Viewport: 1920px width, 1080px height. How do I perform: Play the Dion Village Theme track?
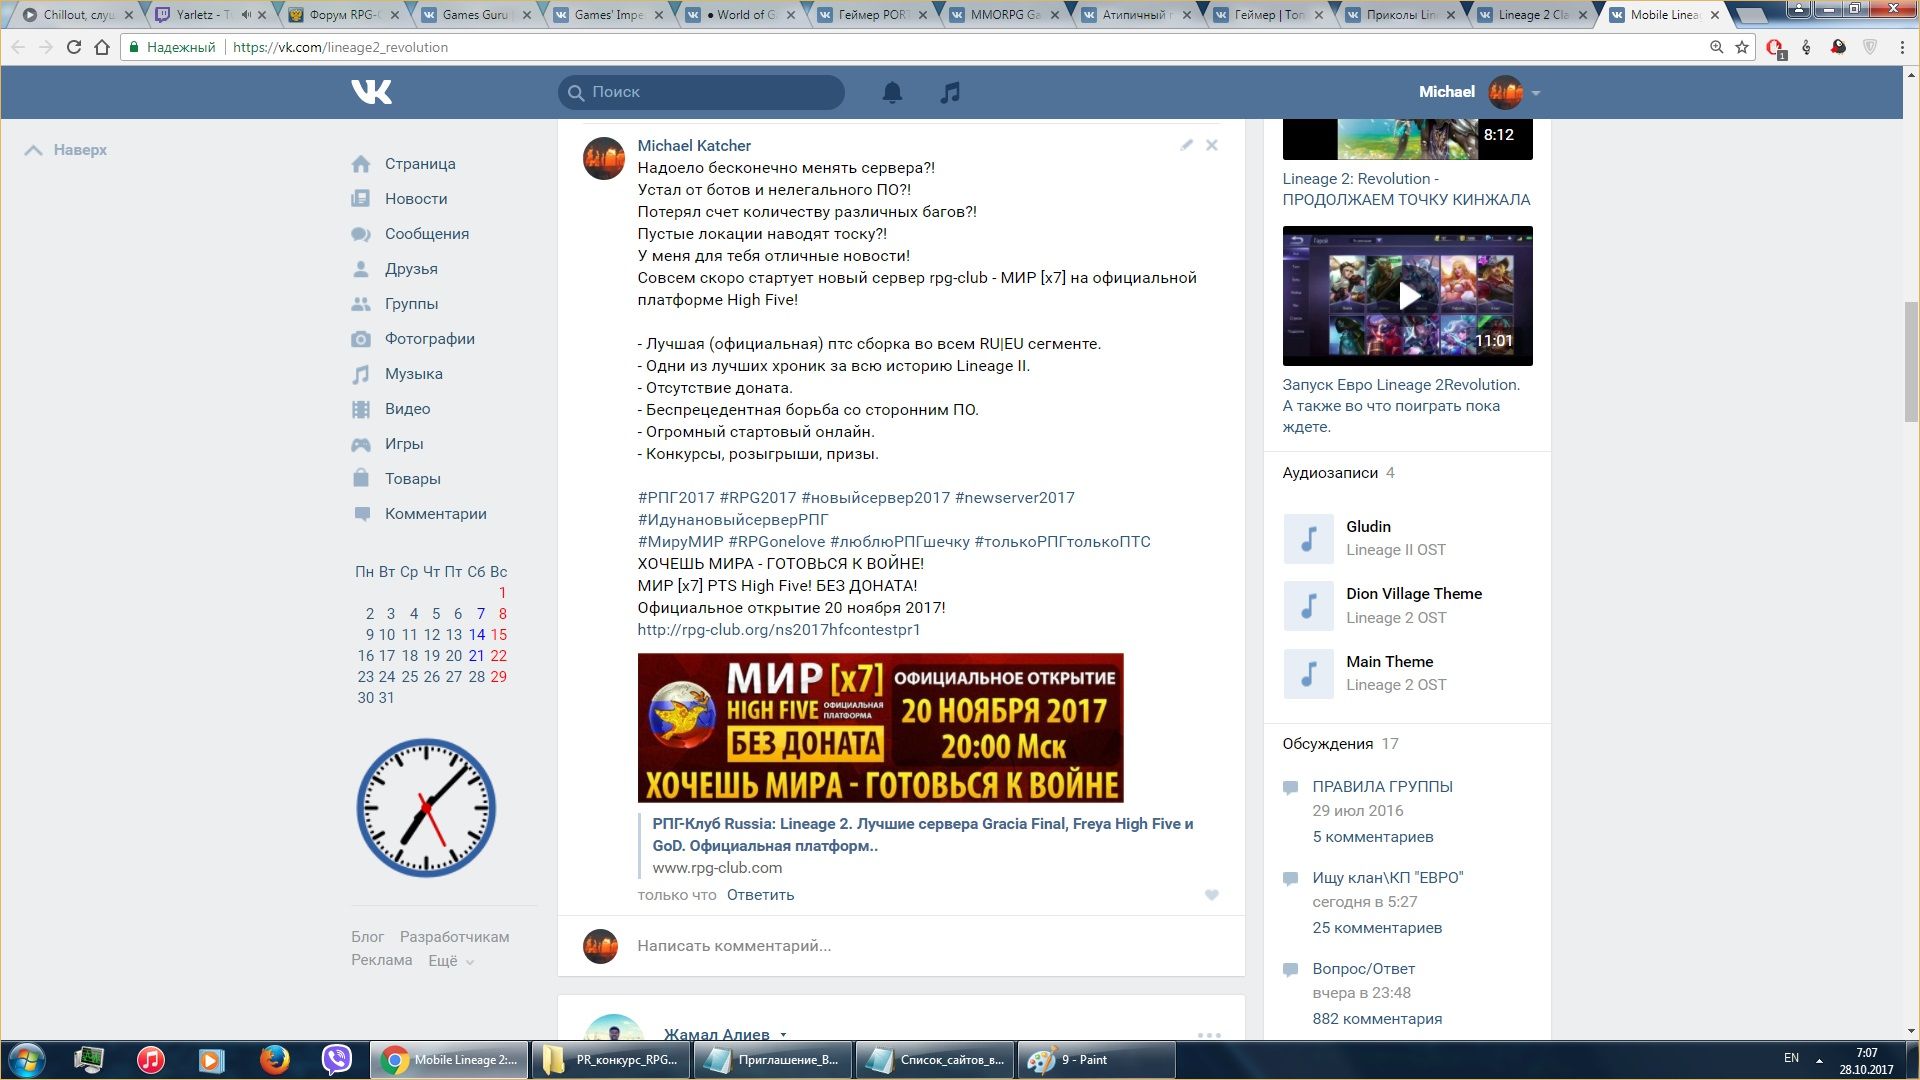(x=1308, y=606)
